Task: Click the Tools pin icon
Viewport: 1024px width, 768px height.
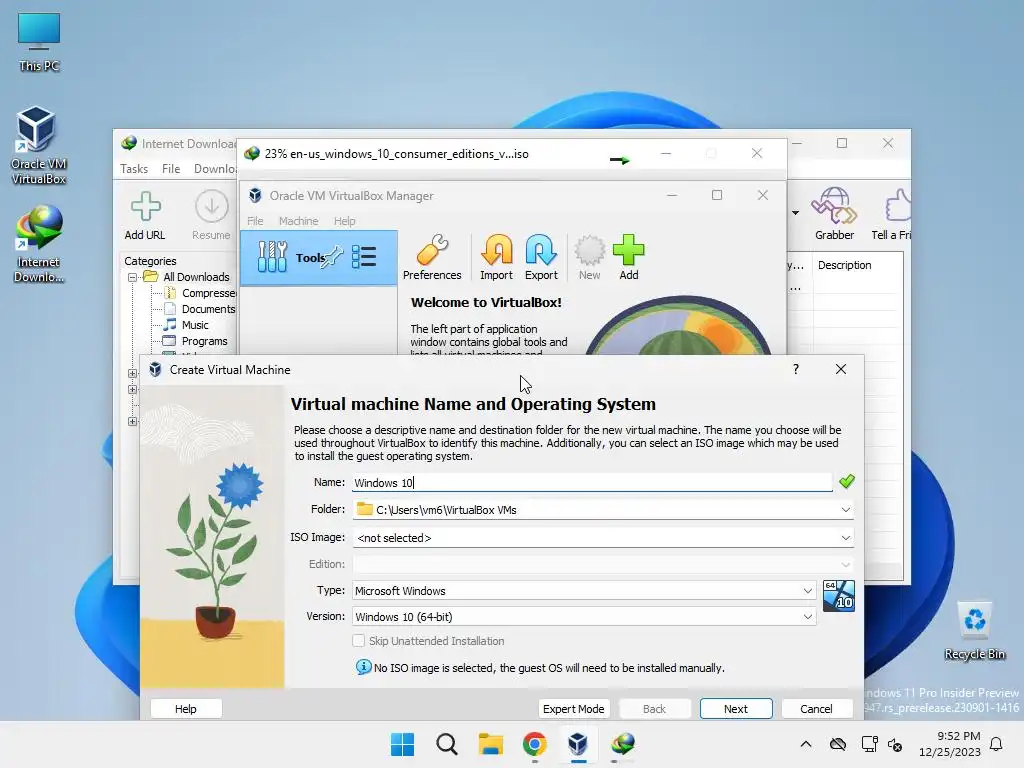Action: 333,256
